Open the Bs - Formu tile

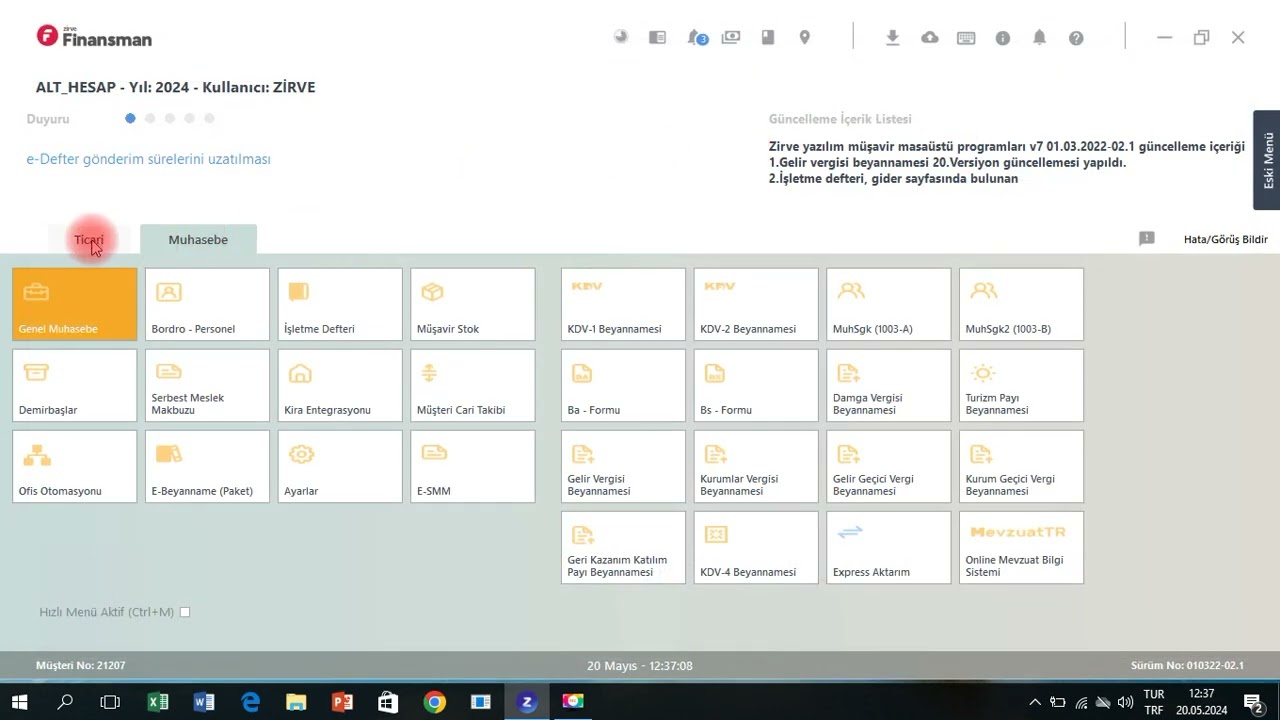point(756,385)
